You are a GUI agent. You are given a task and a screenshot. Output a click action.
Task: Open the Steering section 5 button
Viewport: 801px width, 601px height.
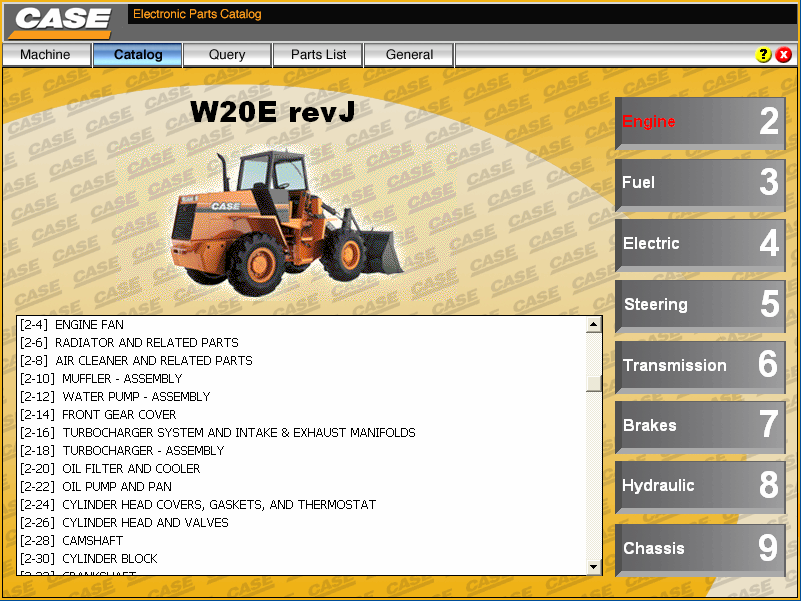coord(700,306)
